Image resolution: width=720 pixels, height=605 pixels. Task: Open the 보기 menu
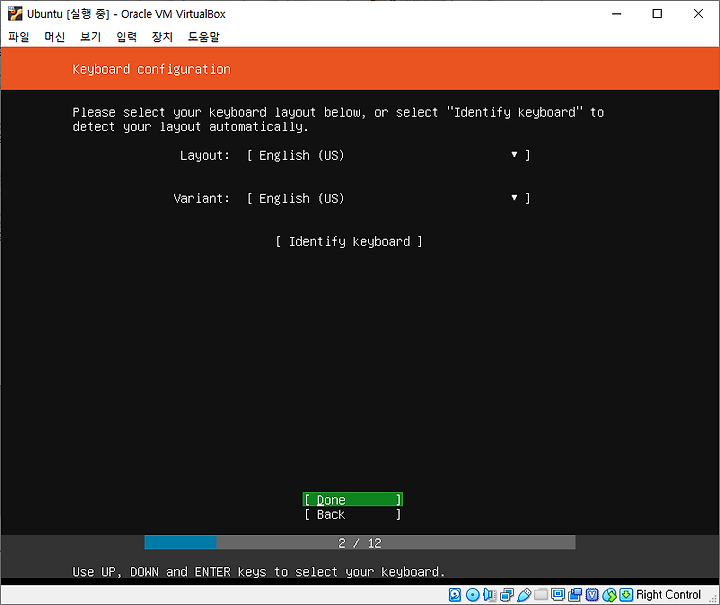[x=90, y=37]
